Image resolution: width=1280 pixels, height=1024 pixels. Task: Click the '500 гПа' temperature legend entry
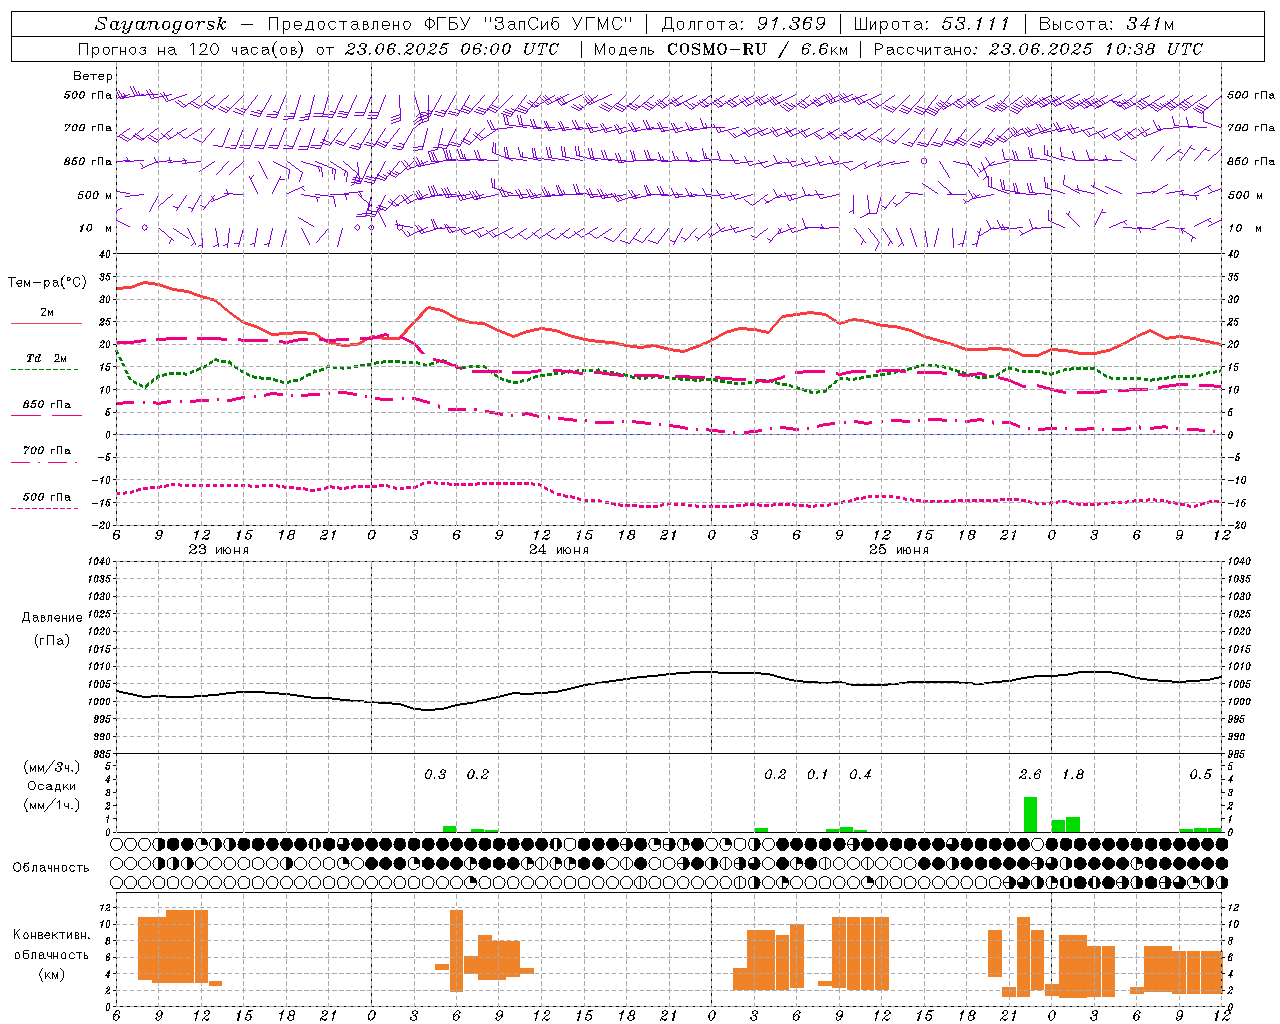click(x=46, y=497)
